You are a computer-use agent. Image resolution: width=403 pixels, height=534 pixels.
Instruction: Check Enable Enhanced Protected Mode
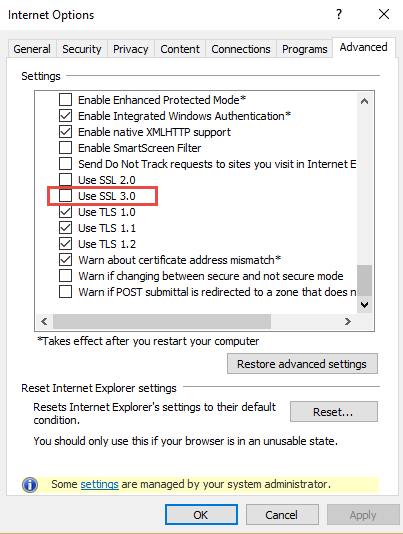click(65, 100)
